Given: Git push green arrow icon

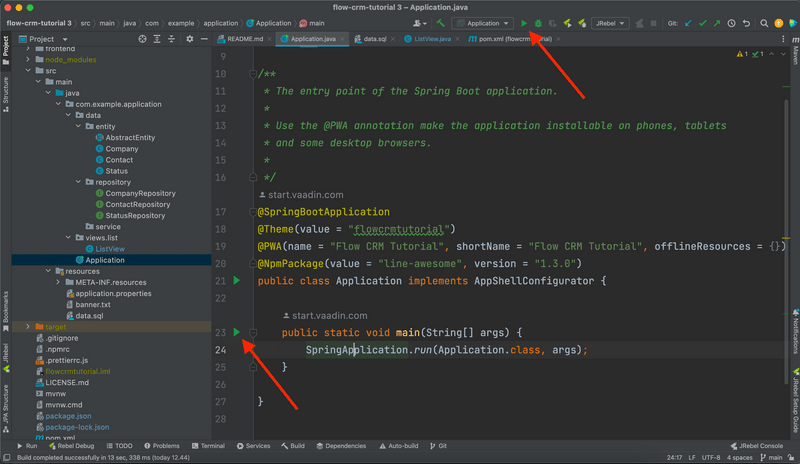Looking at the screenshot, I should [x=717, y=23].
